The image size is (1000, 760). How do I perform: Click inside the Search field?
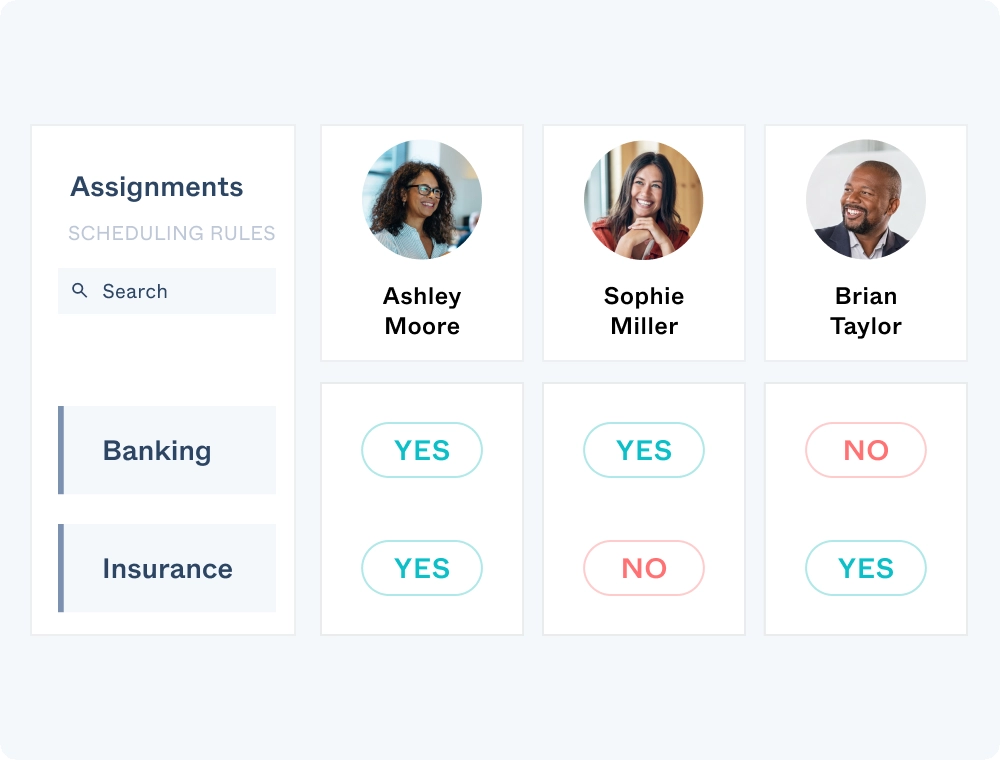(x=166, y=290)
